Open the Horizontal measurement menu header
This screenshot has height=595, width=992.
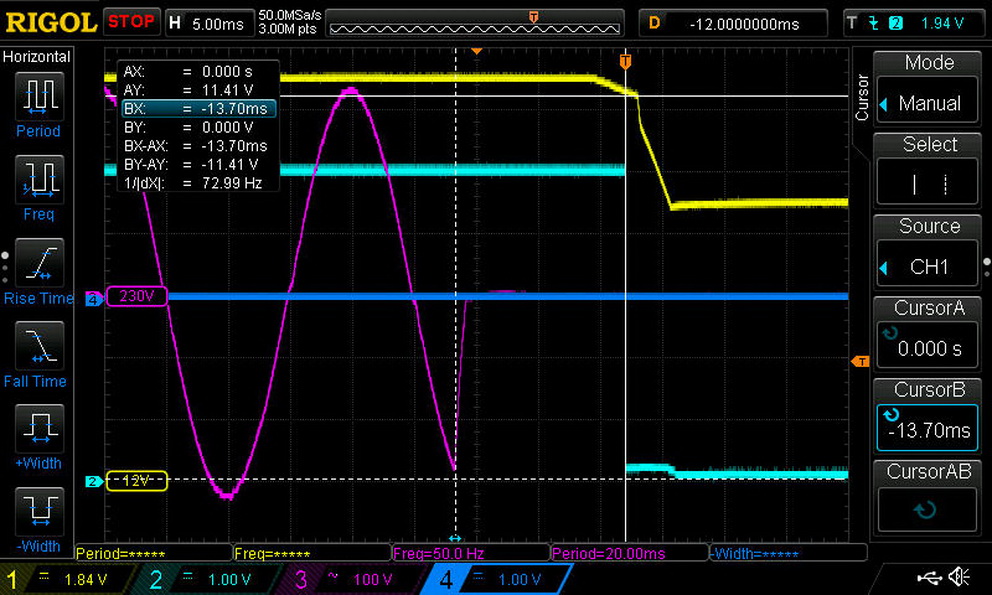pyautogui.click(x=37, y=57)
